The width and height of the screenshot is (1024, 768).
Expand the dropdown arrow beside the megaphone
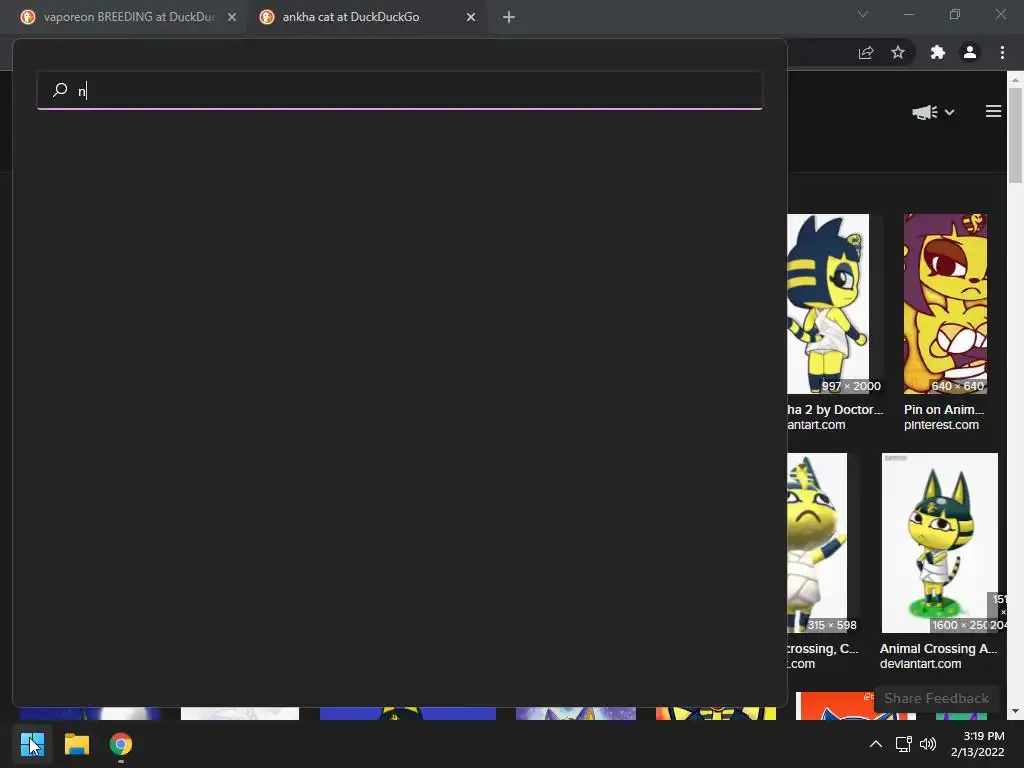(950, 112)
